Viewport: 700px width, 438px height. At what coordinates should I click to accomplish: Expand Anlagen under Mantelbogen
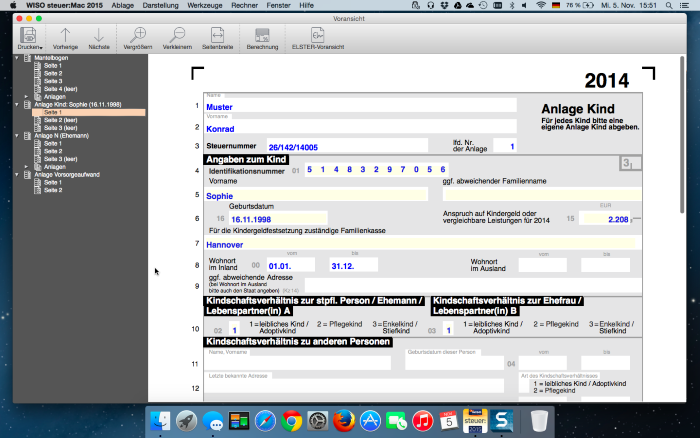tap(26, 96)
